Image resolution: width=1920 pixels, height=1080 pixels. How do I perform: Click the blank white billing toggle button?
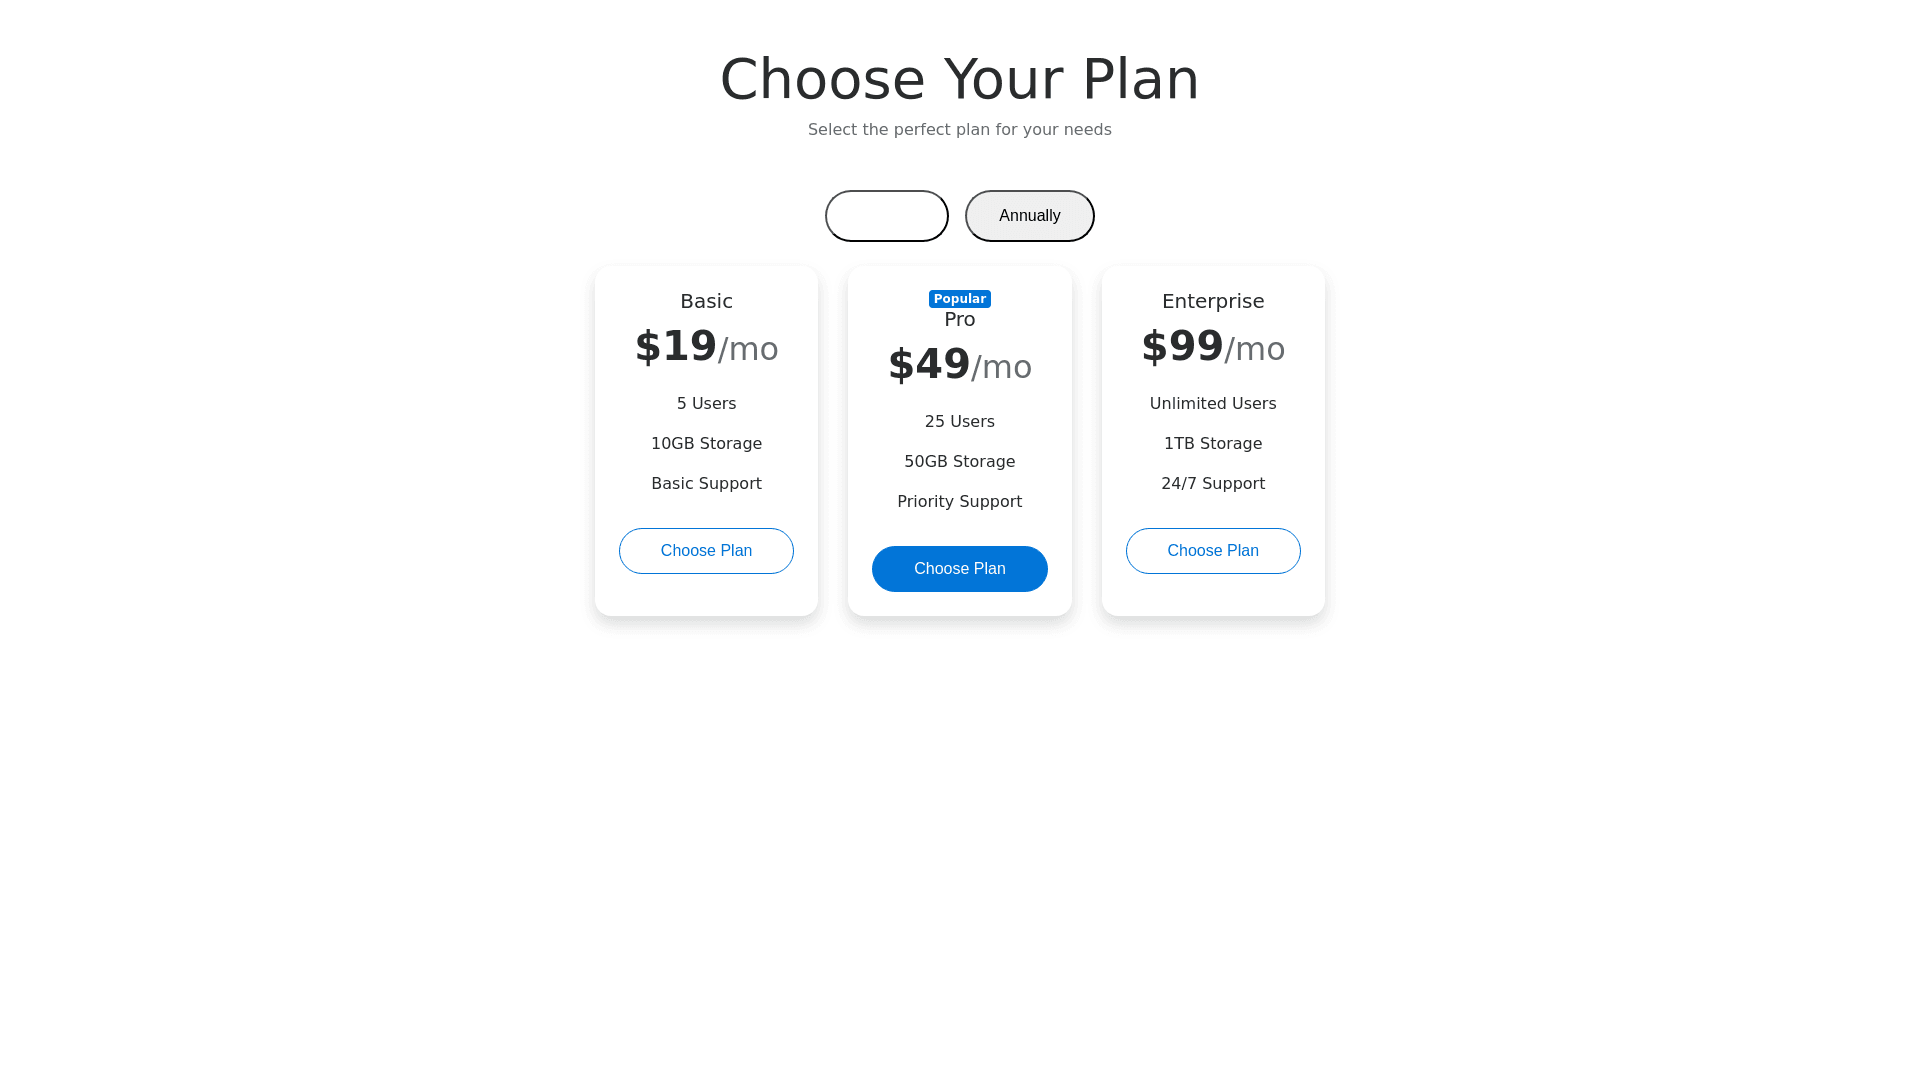click(886, 216)
